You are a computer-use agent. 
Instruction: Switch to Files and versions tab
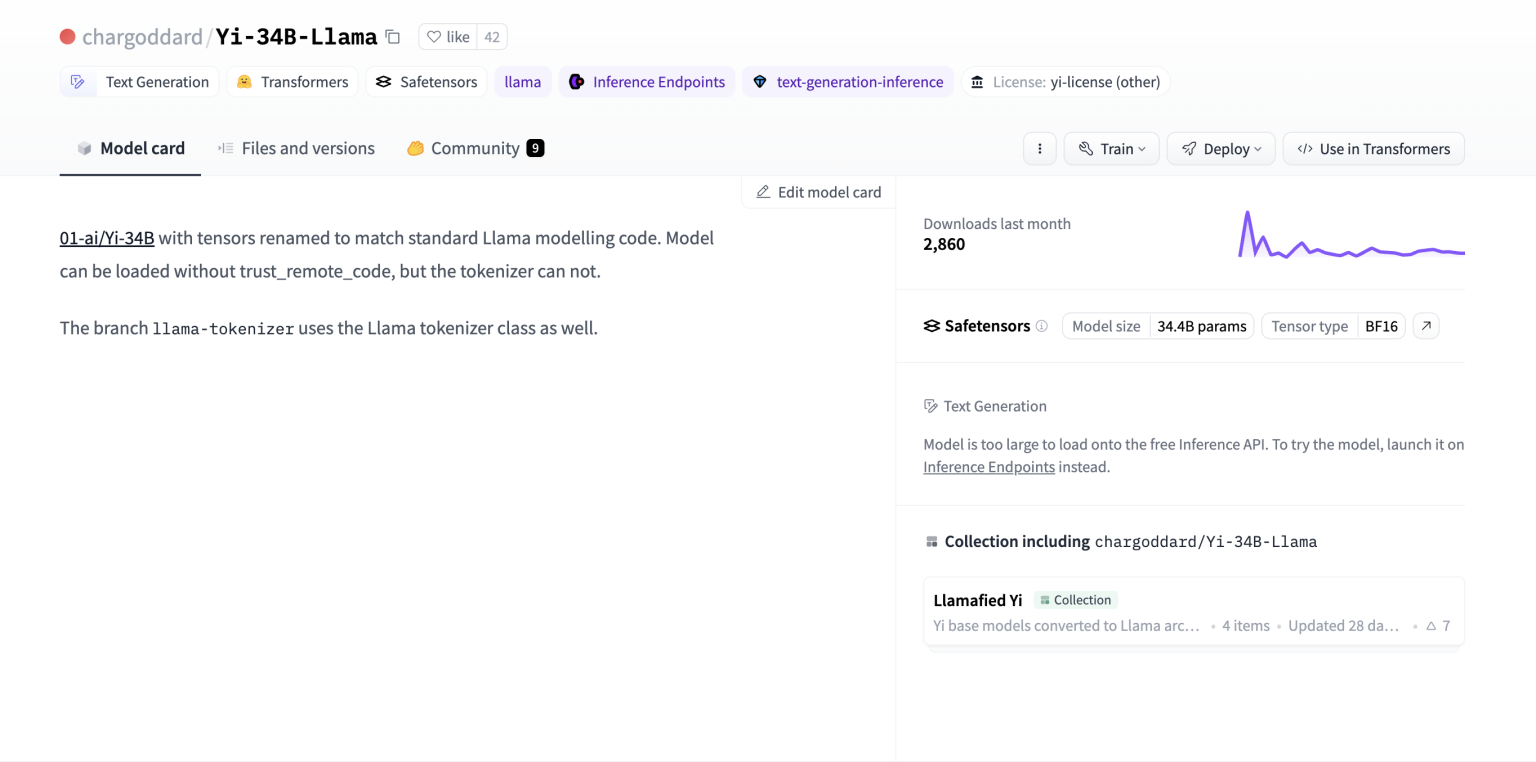(x=296, y=148)
